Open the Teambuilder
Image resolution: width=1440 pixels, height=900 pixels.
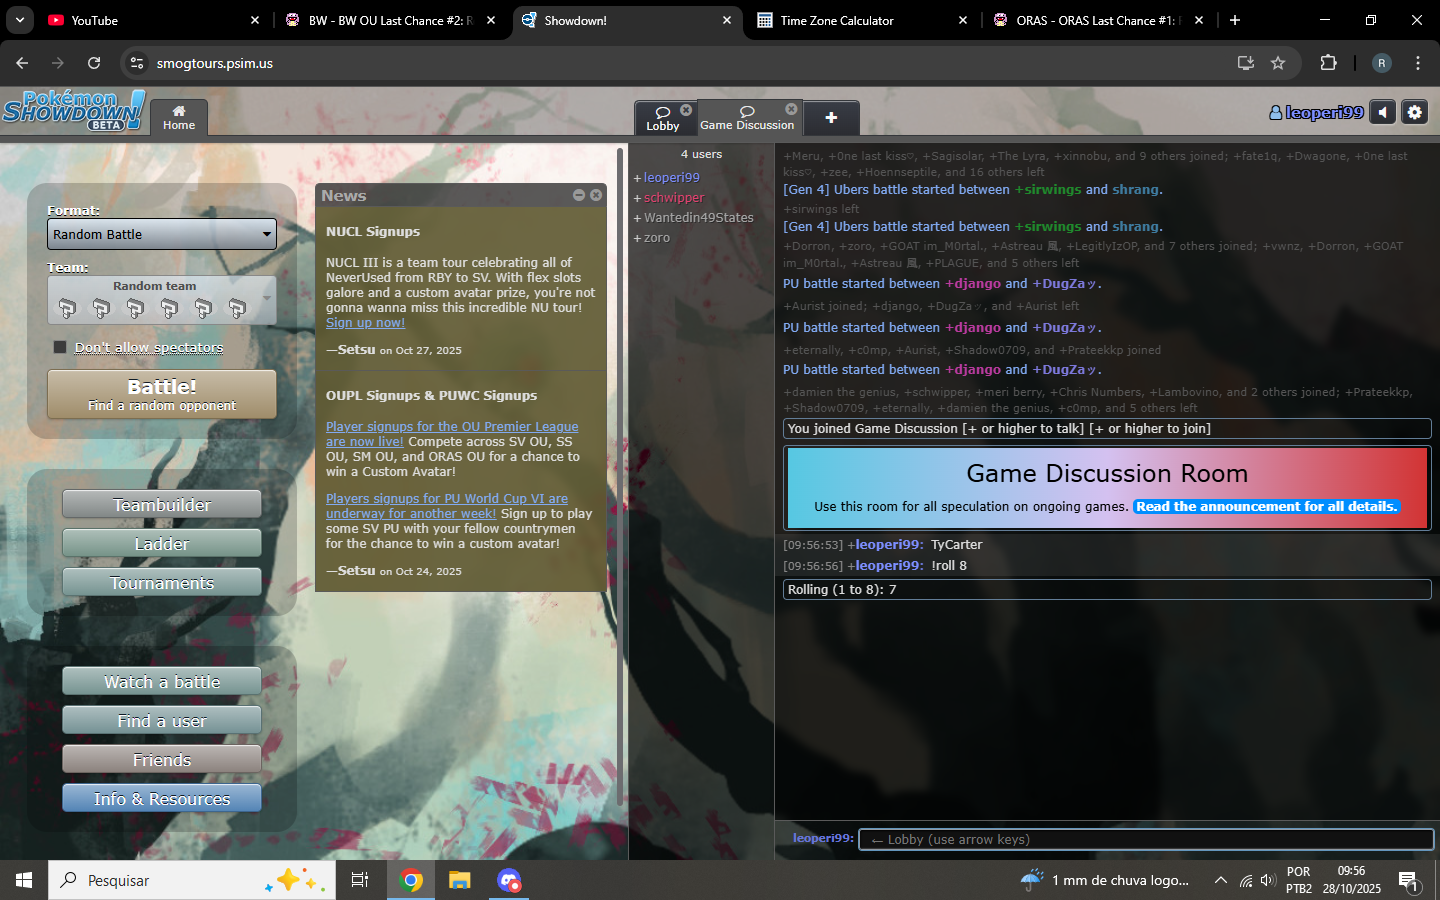tap(162, 505)
